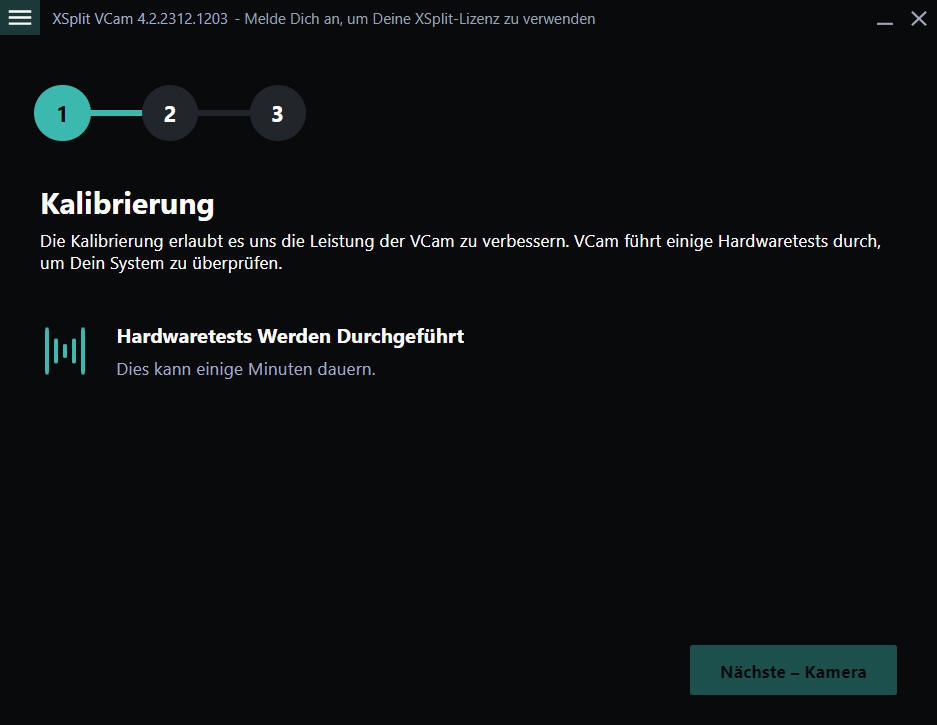Open the hamburger menu
Screen dimensions: 937x725
tap(20, 18)
